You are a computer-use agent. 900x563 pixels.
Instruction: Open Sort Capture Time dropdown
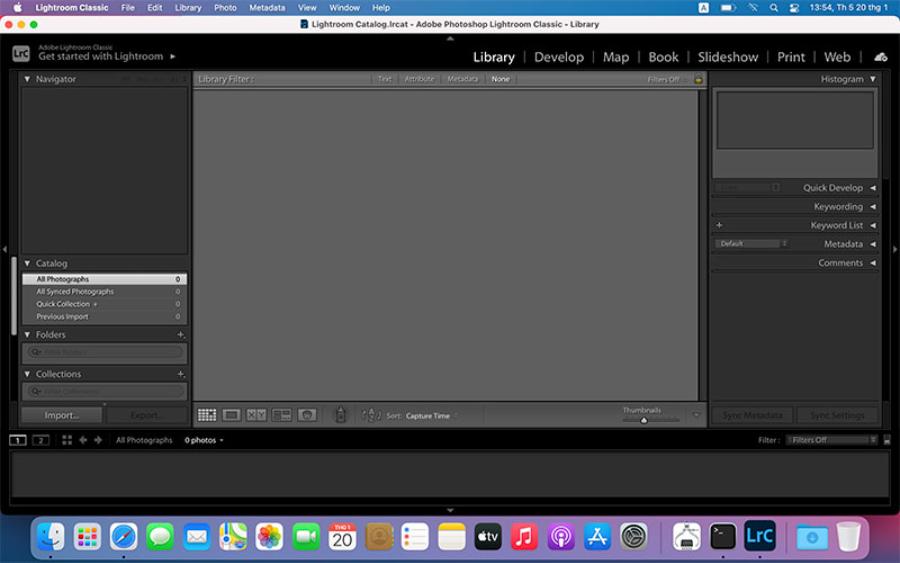click(x=431, y=416)
